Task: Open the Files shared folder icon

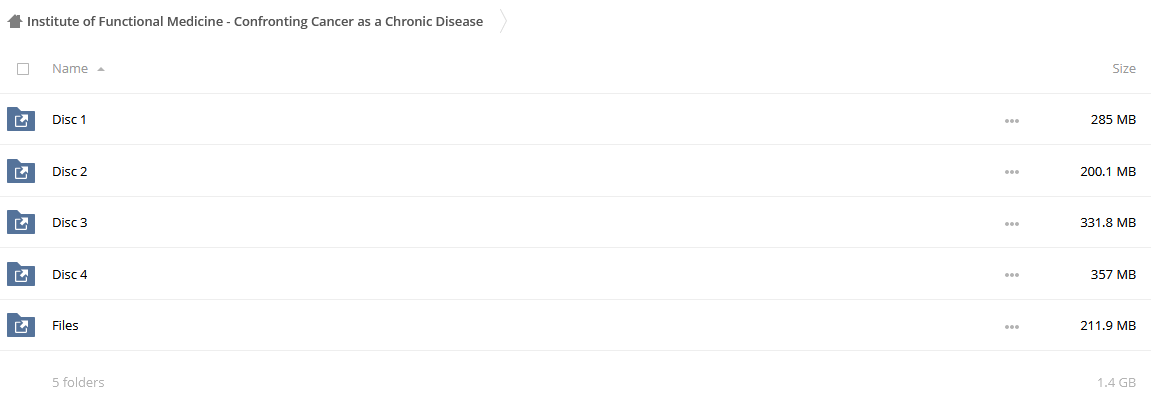Action: [21, 325]
